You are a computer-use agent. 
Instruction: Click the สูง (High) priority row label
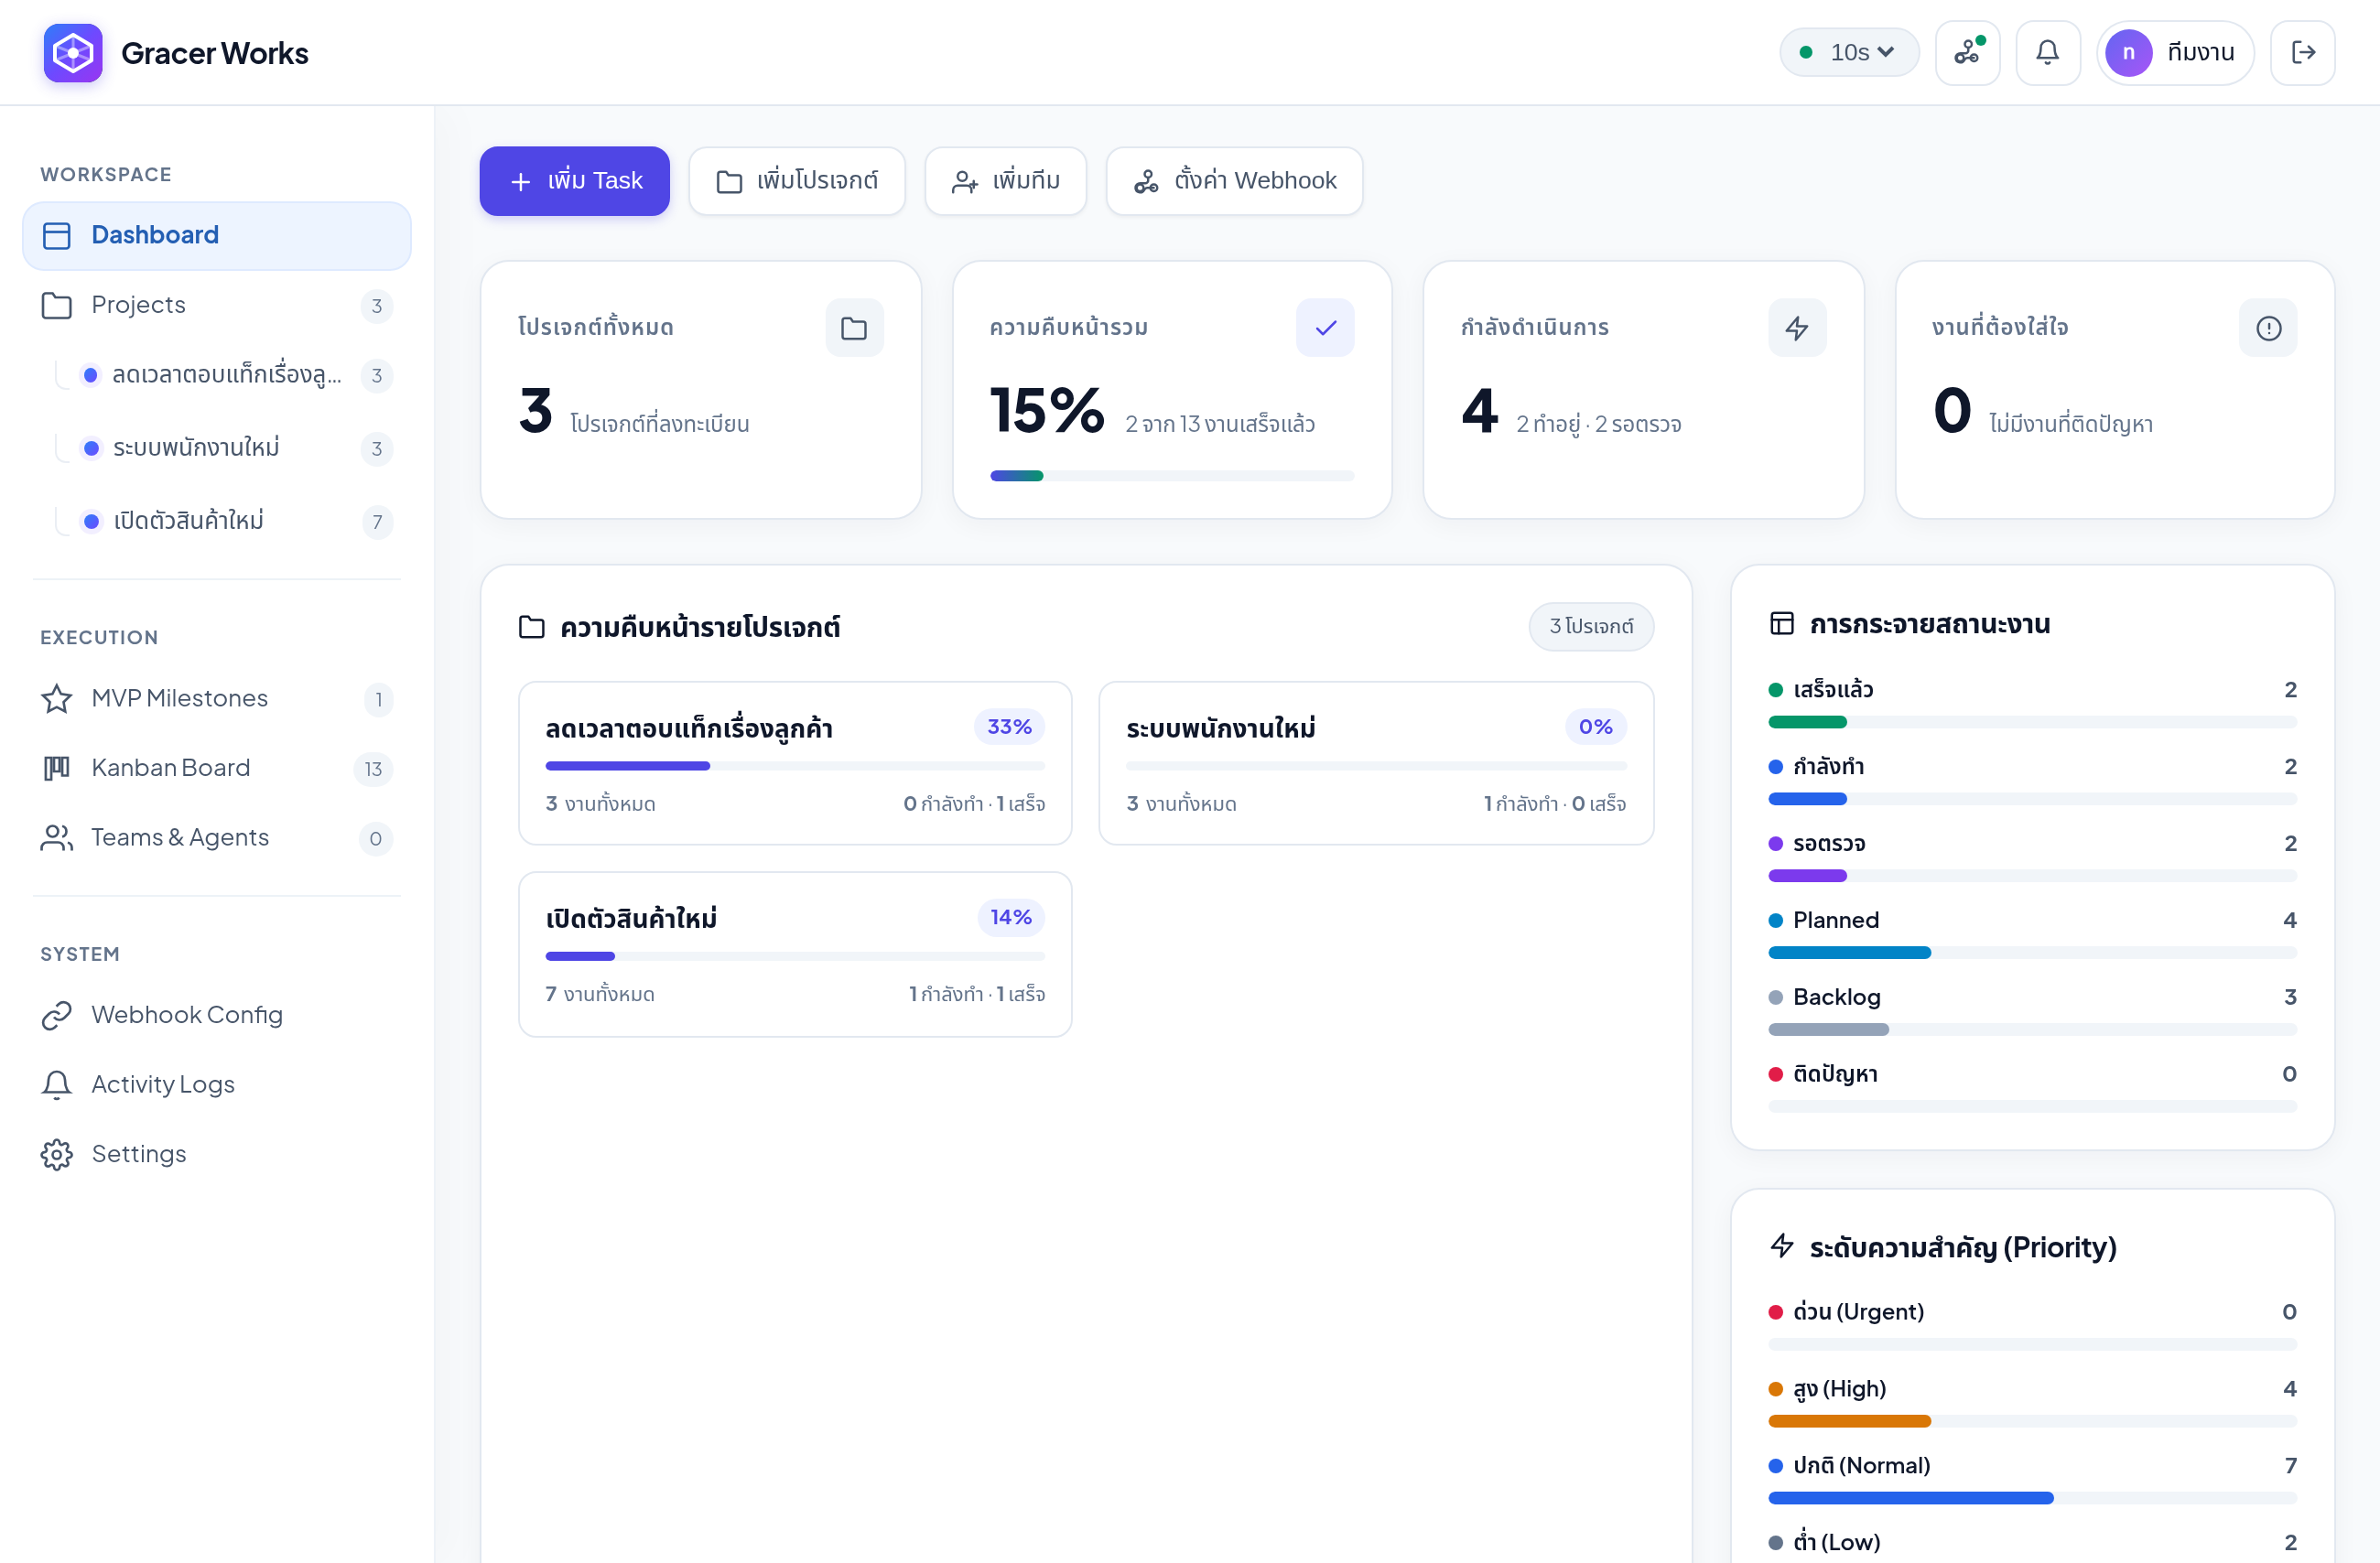point(1839,1389)
